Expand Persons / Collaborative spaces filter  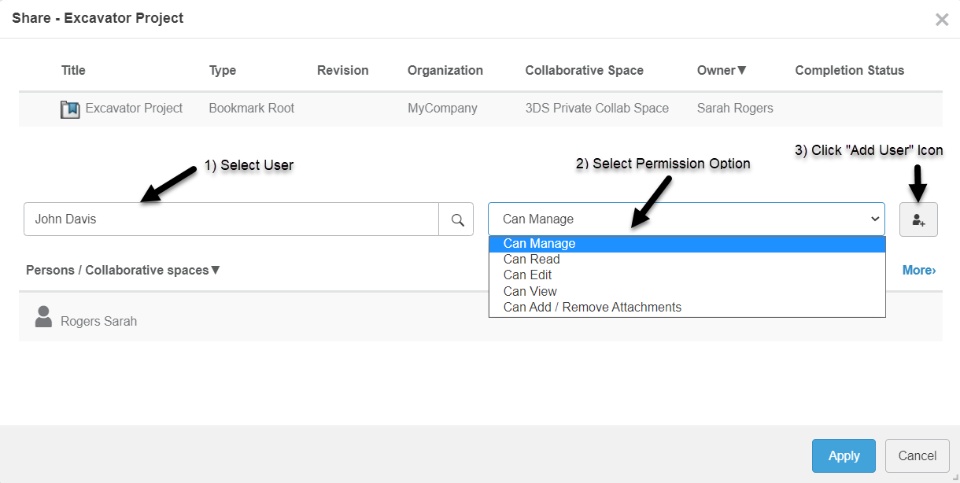click(x=215, y=270)
